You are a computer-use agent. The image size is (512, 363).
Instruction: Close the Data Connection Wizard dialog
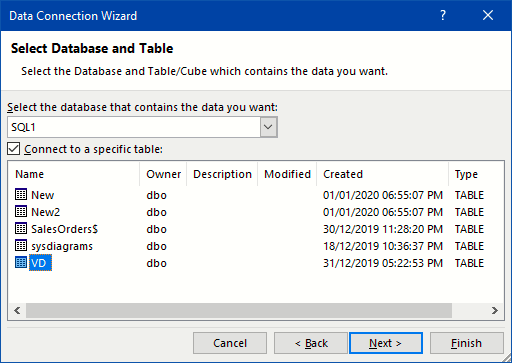pos(488,15)
